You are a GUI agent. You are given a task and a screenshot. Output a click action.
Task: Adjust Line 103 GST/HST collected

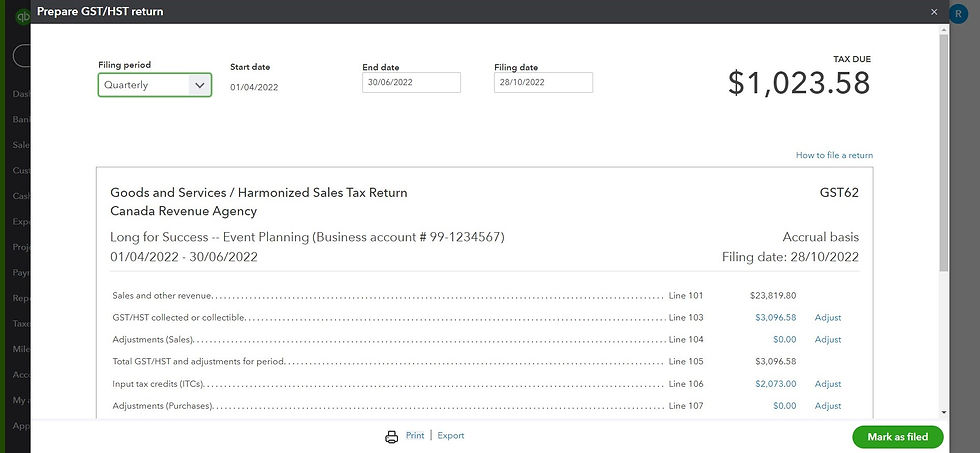[828, 317]
